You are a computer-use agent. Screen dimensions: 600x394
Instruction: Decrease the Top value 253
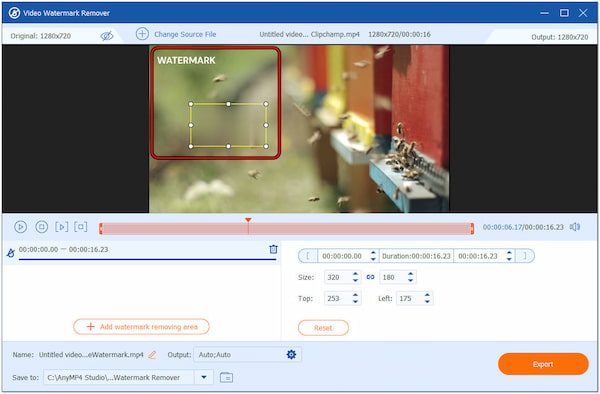point(355,301)
